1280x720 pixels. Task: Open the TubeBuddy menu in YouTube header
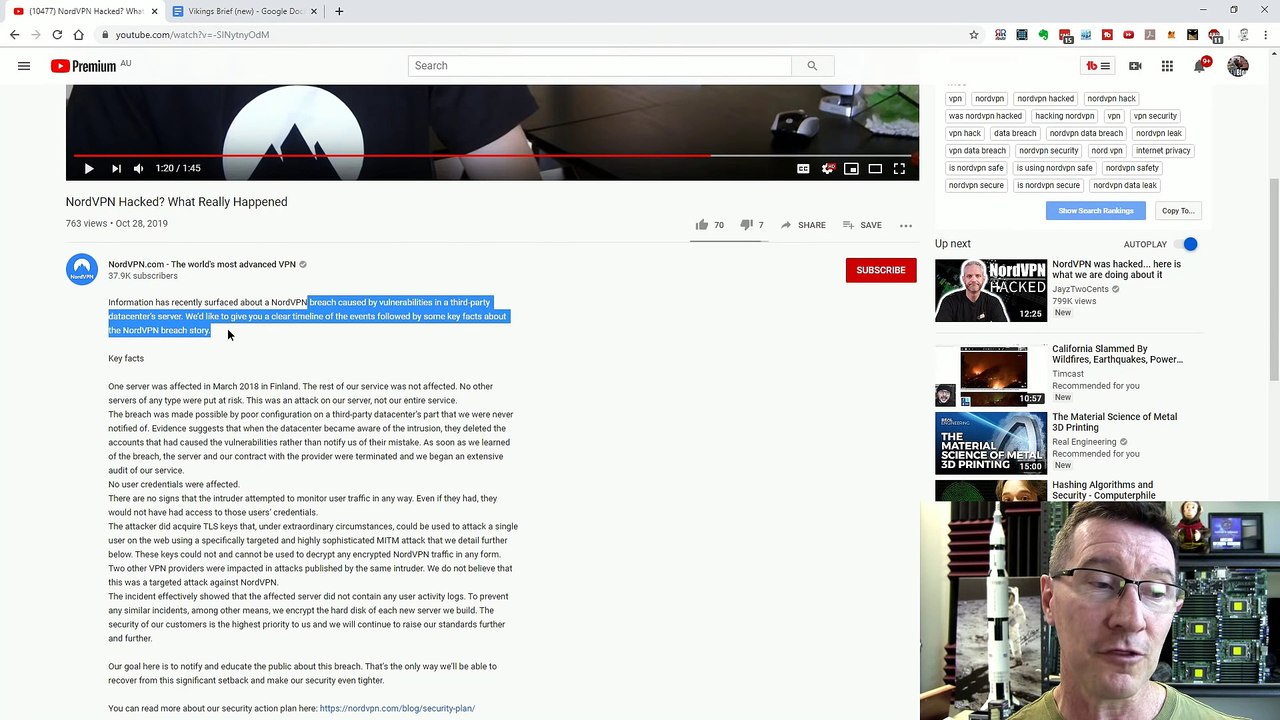(x=1098, y=66)
